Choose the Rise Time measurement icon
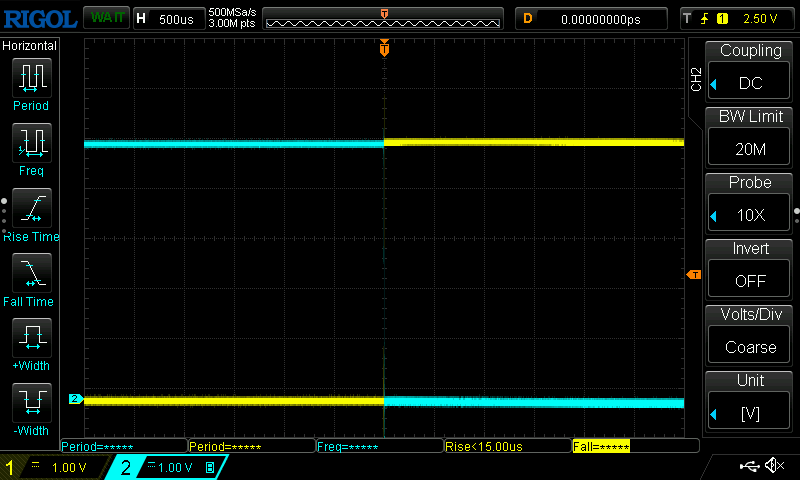 pos(30,209)
